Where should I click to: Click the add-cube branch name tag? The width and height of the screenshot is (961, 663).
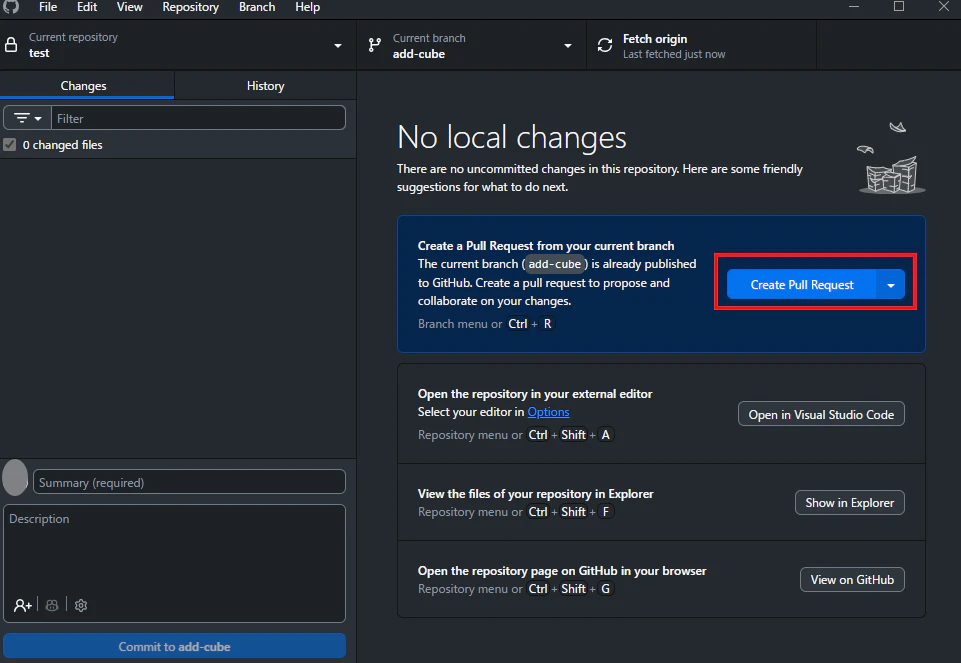(555, 264)
